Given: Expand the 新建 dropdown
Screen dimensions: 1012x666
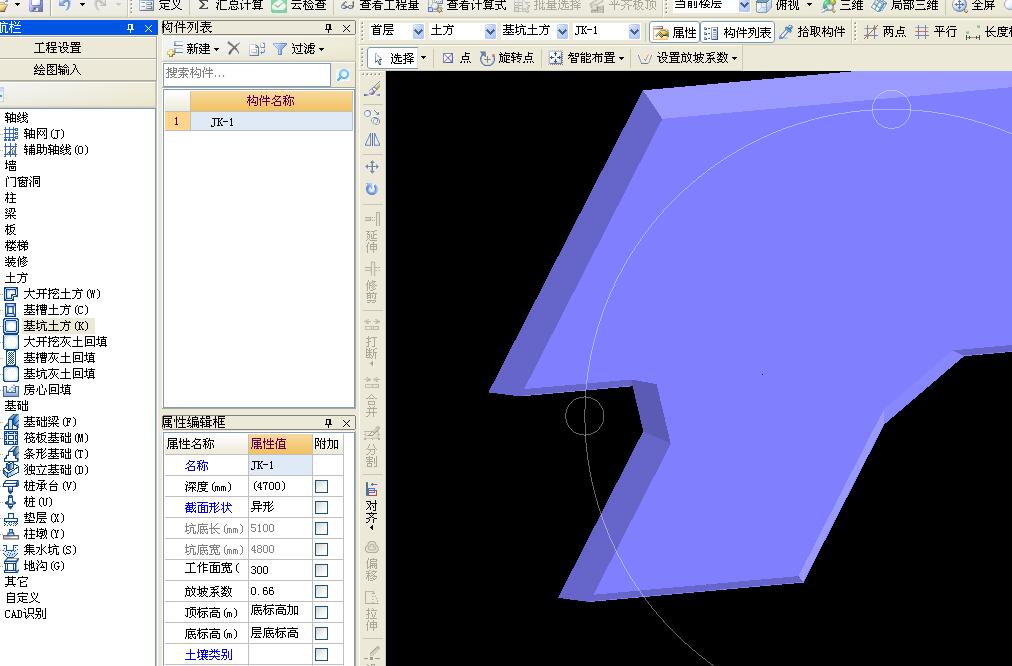Looking at the screenshot, I should (216, 49).
